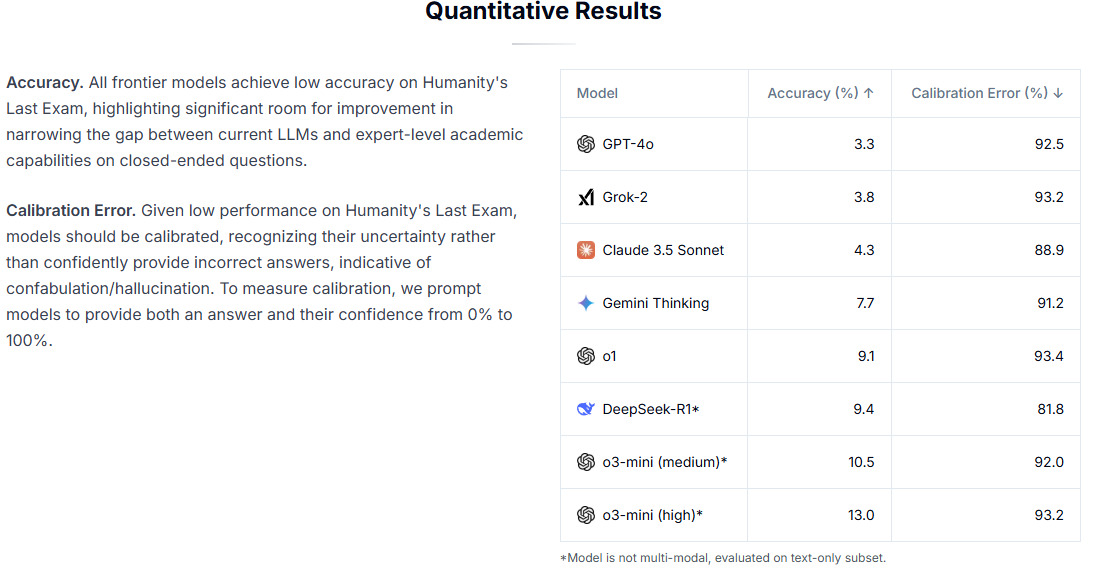
Task: Click the Claude 3.5 Sonnet label
Action: (x=663, y=250)
